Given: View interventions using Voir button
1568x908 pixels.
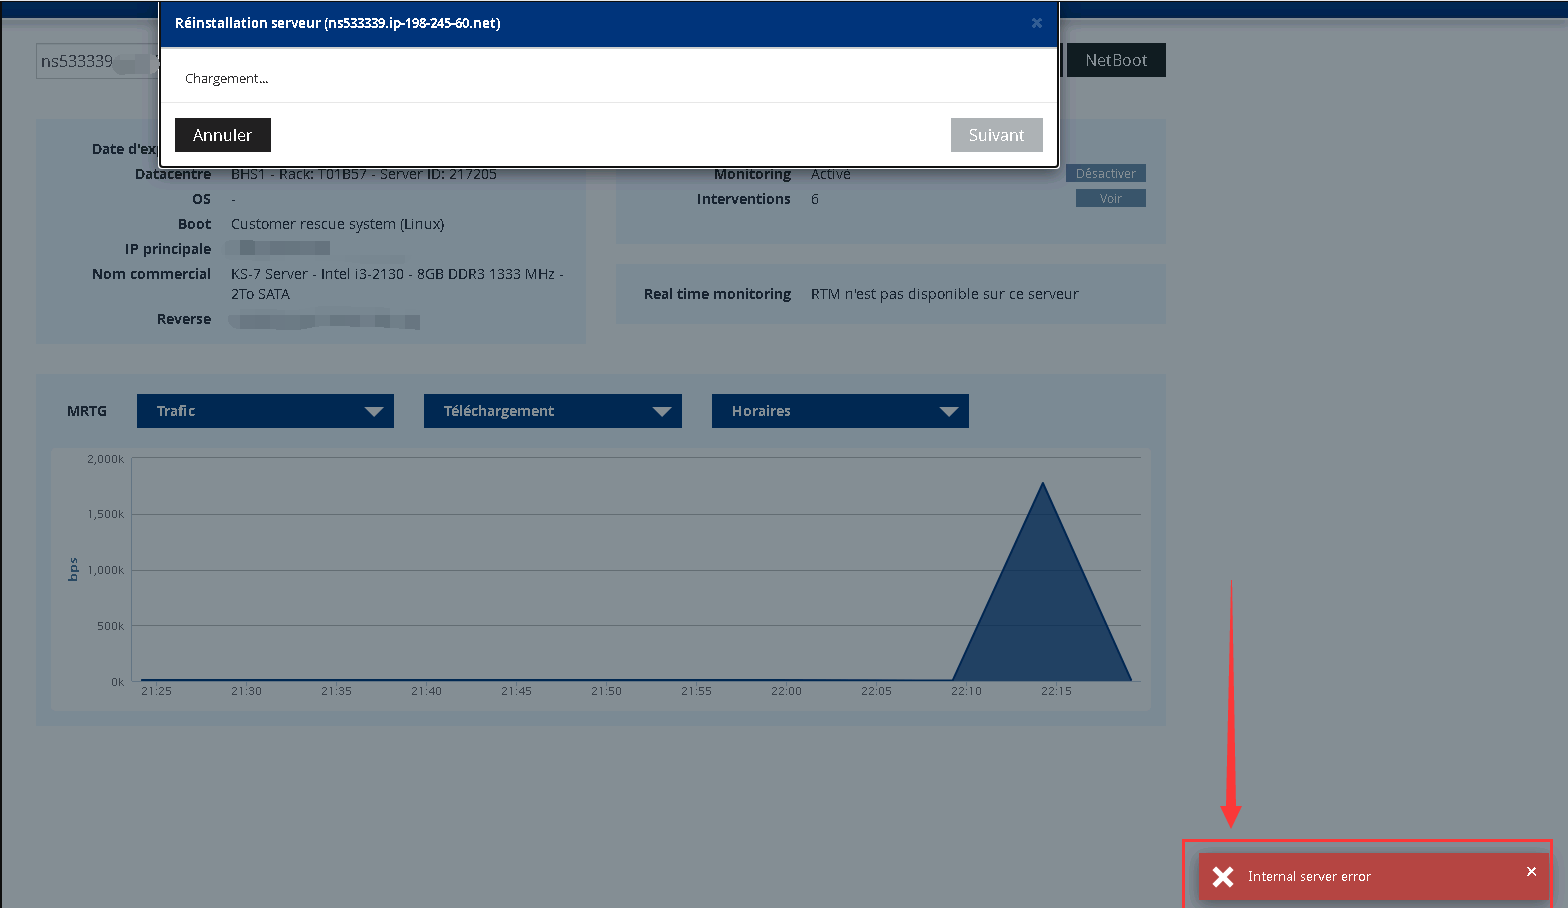Looking at the screenshot, I should (1110, 199).
